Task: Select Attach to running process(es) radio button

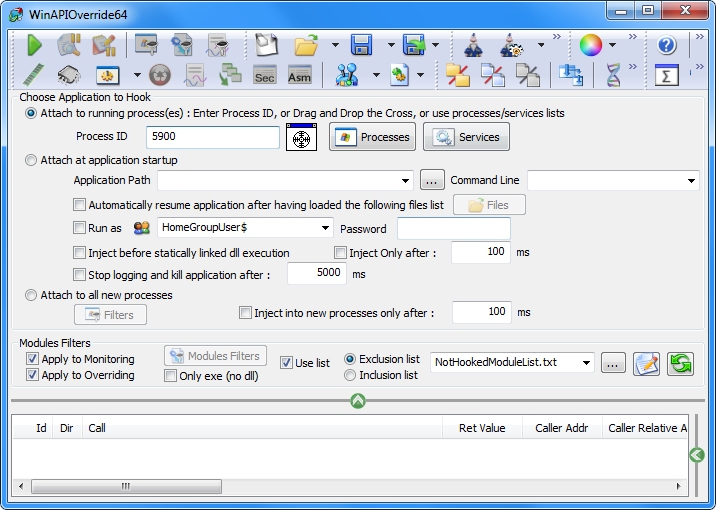Action: pos(31,113)
